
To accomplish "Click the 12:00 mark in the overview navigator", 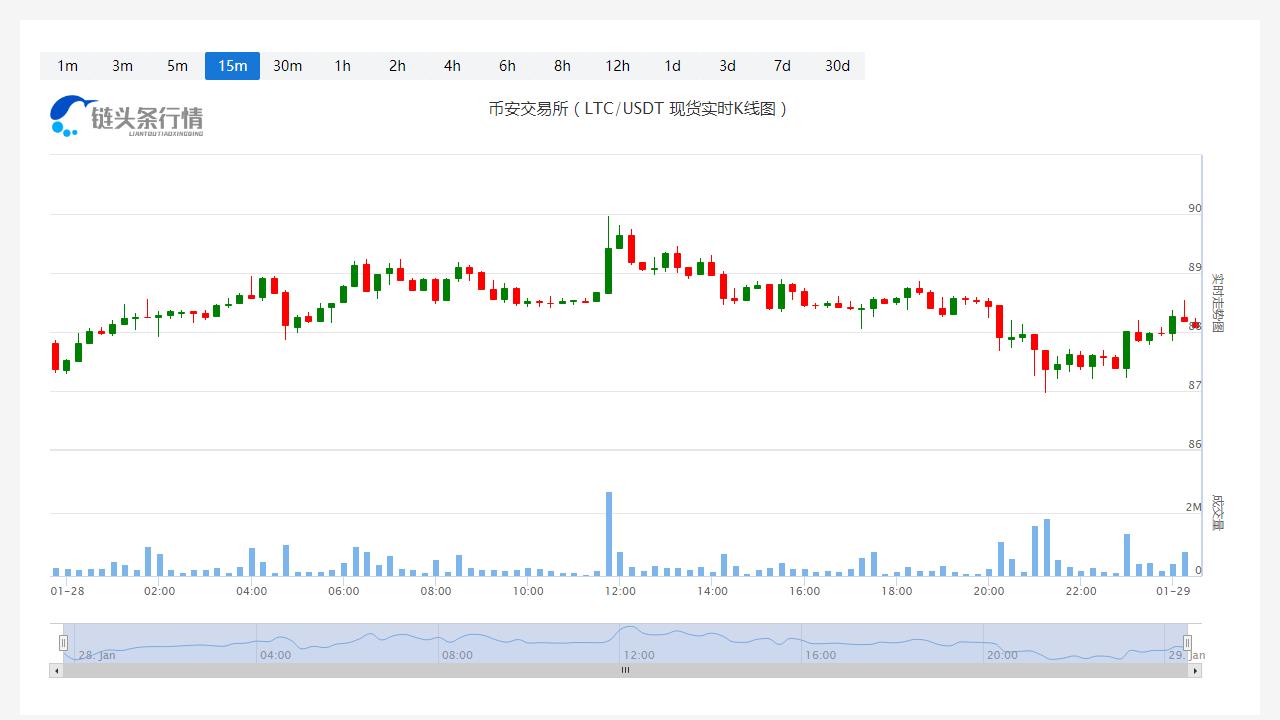I will pyautogui.click(x=638, y=655).
